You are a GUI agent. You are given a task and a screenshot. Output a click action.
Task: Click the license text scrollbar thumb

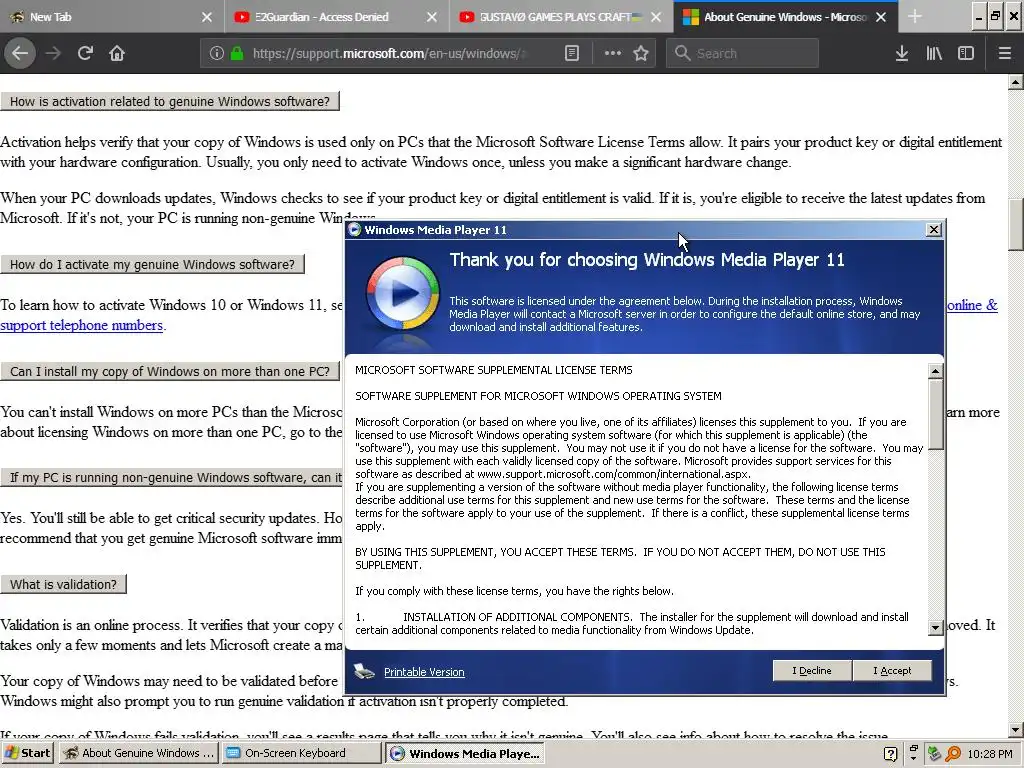click(935, 414)
